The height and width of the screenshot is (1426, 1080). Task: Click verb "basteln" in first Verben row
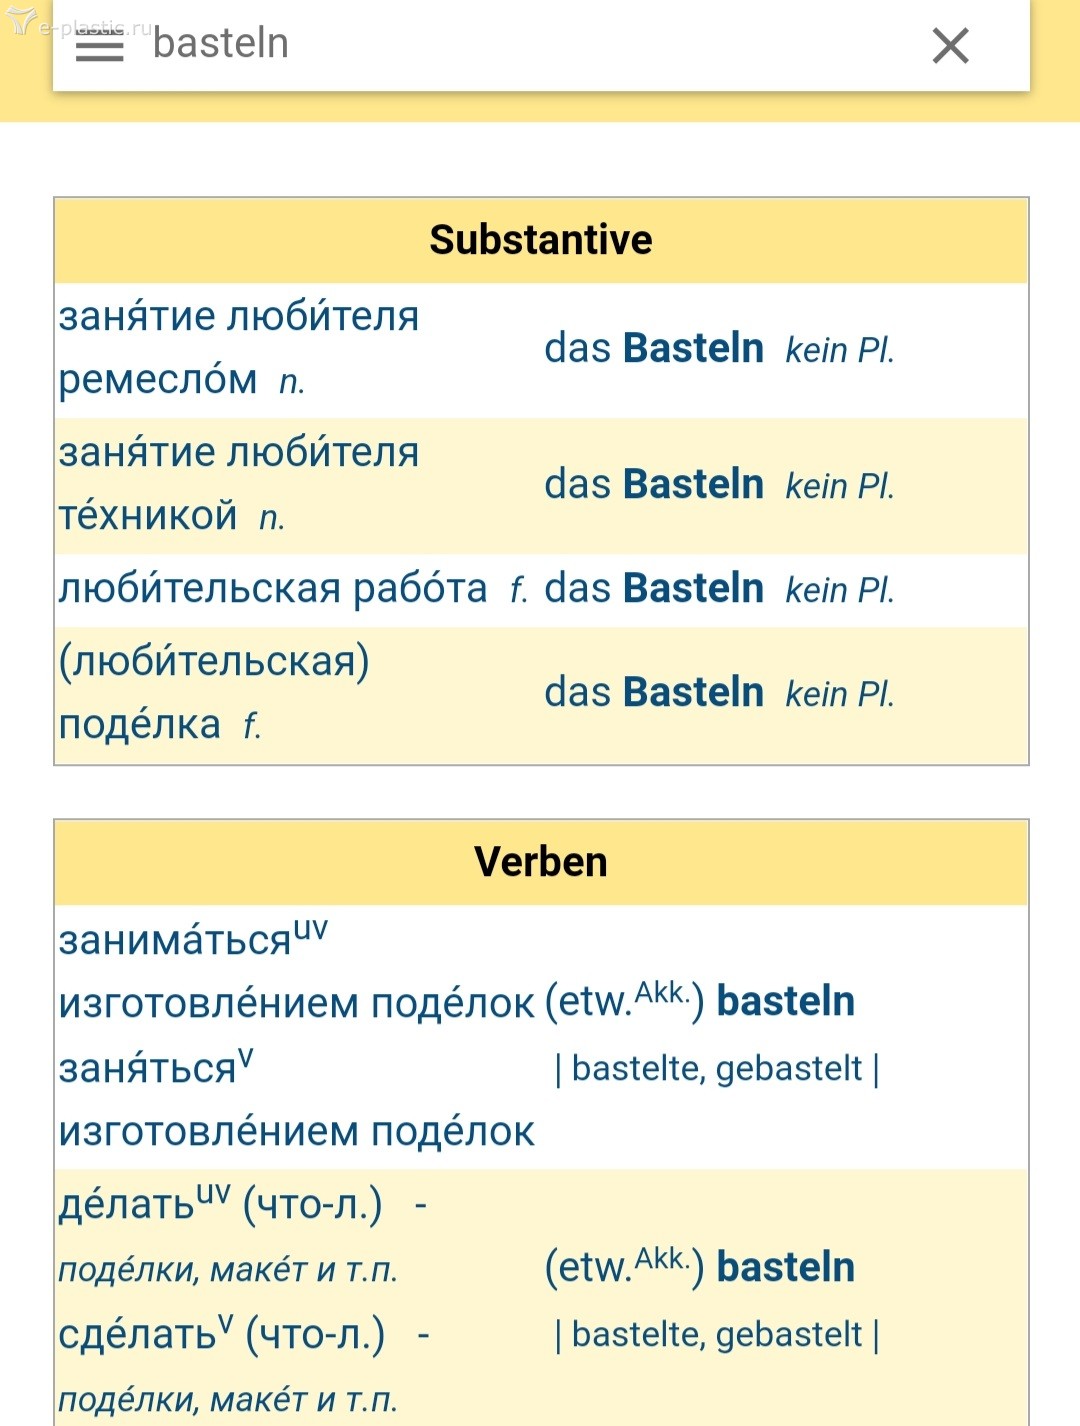point(786,1001)
